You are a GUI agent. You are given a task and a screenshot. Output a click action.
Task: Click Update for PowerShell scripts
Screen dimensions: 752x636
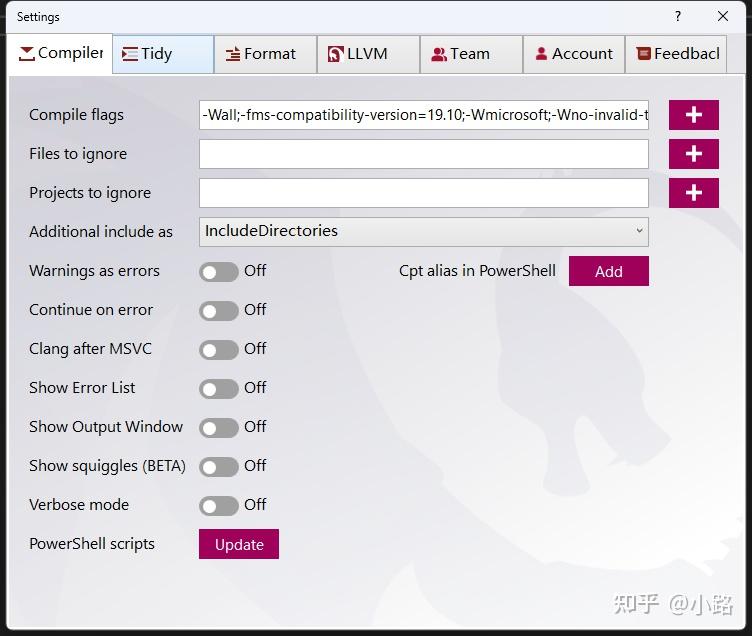pos(239,544)
